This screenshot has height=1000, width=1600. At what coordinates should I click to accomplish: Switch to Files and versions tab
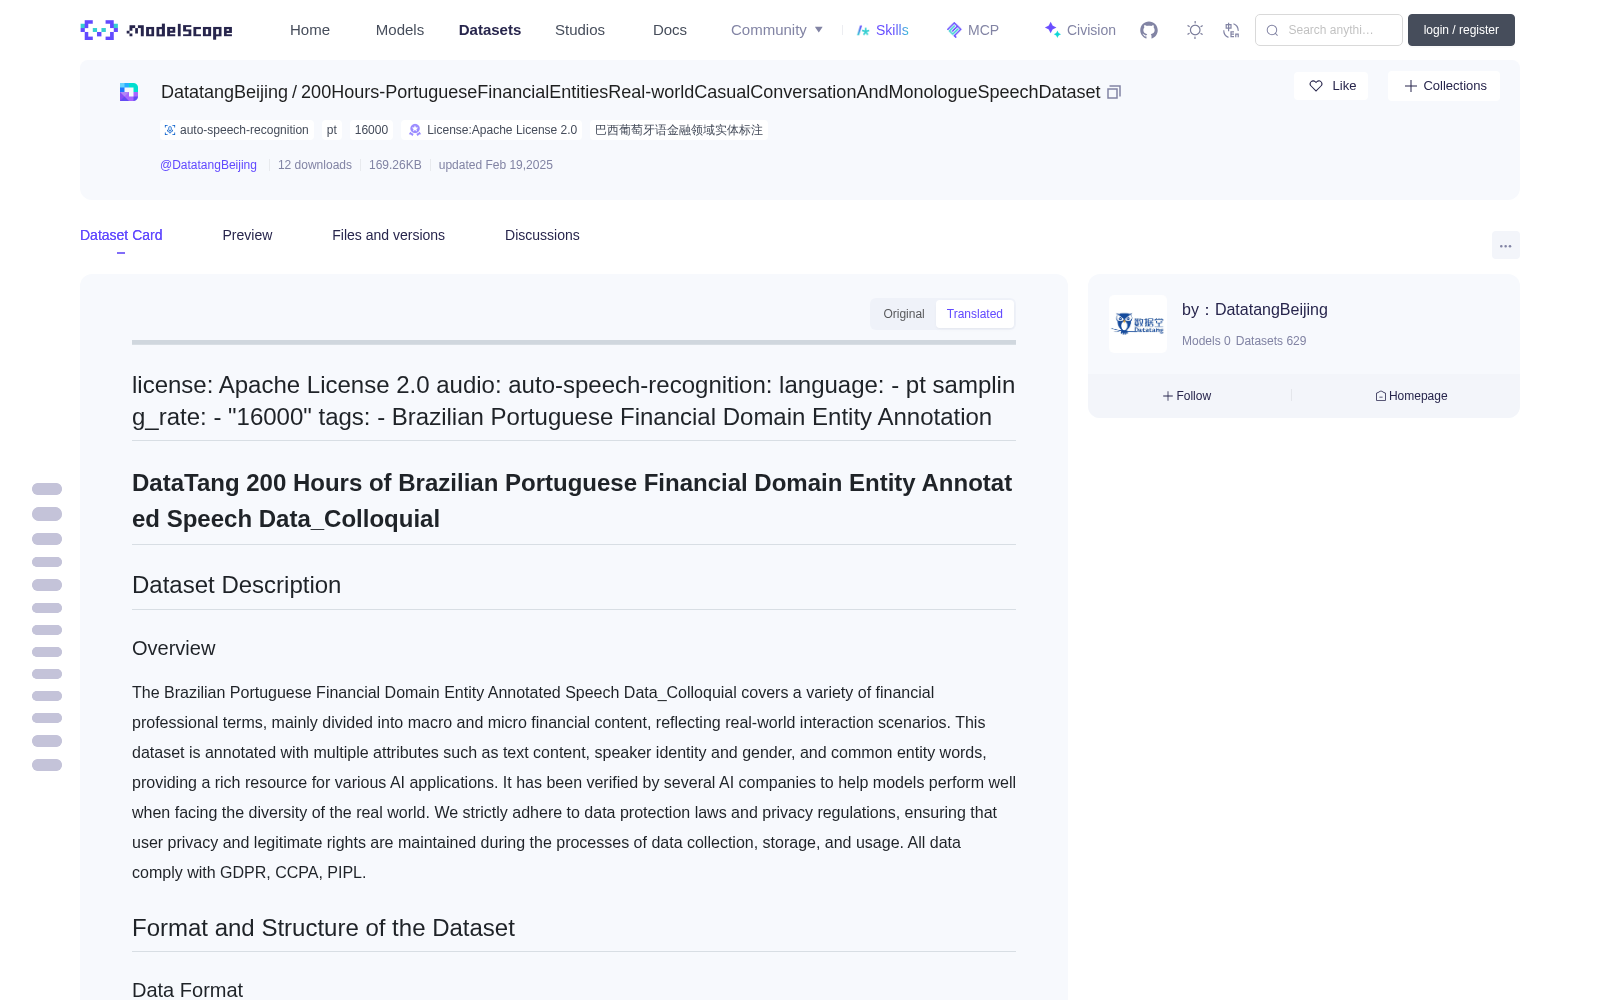pyautogui.click(x=388, y=235)
